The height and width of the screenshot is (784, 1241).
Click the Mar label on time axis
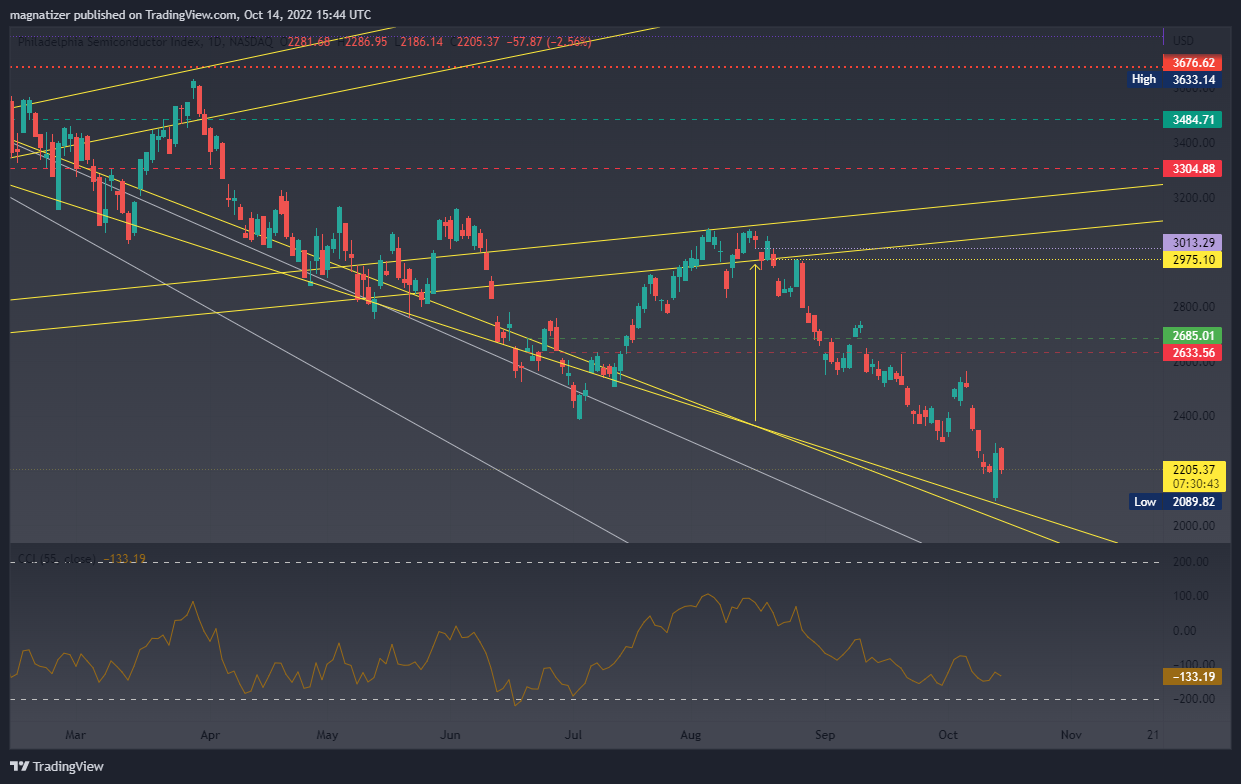tap(75, 735)
